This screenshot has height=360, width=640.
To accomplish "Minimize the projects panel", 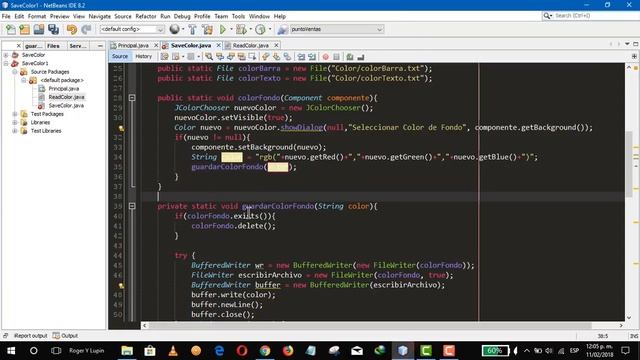I will pos(100,46).
